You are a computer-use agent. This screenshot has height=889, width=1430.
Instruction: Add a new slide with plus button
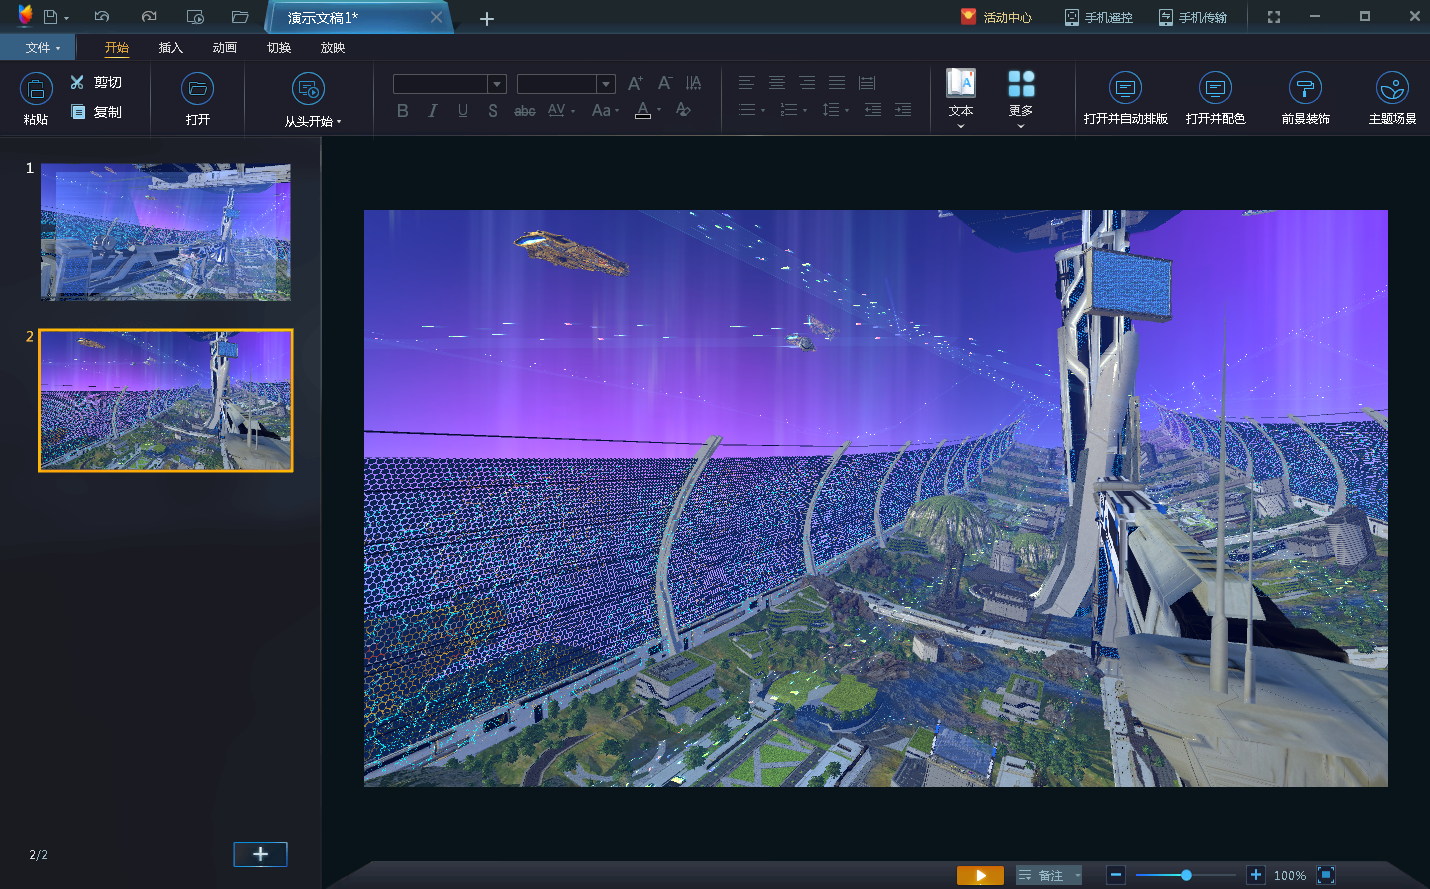[260, 854]
